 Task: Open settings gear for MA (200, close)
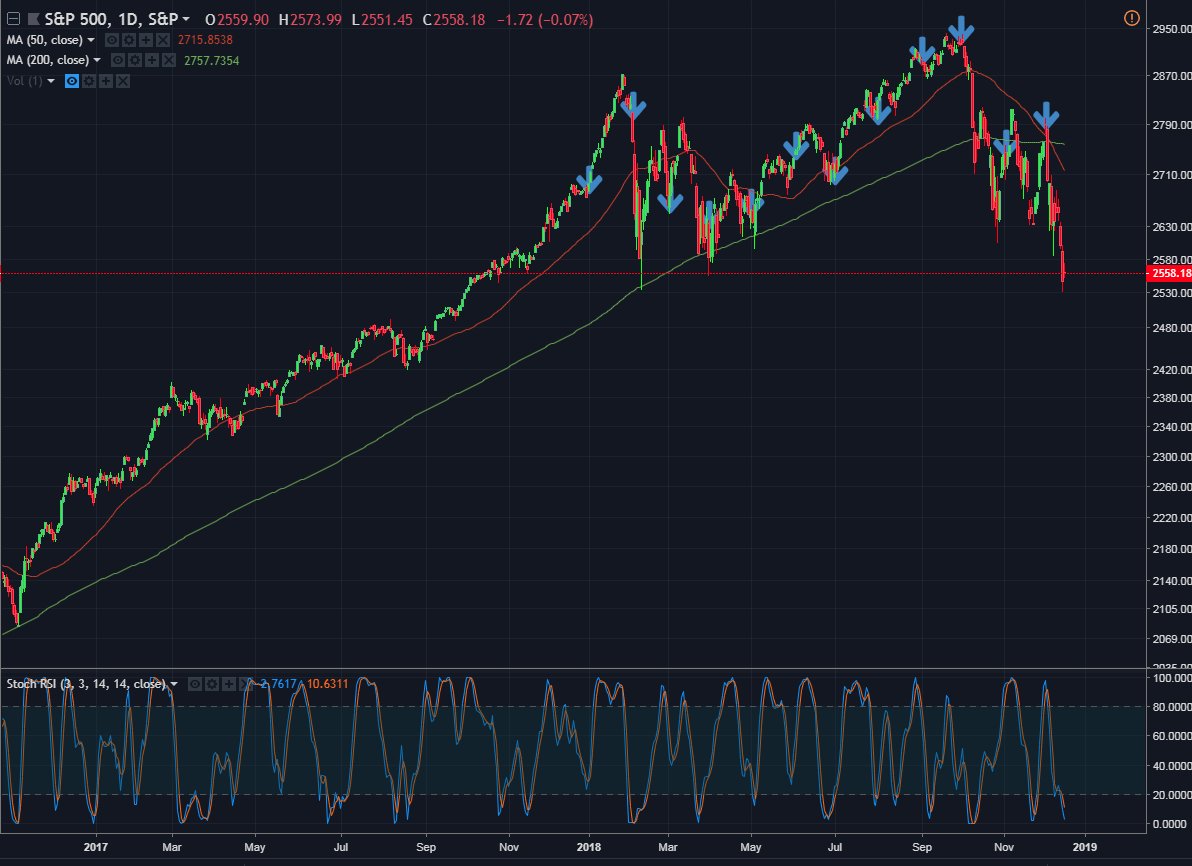point(135,60)
